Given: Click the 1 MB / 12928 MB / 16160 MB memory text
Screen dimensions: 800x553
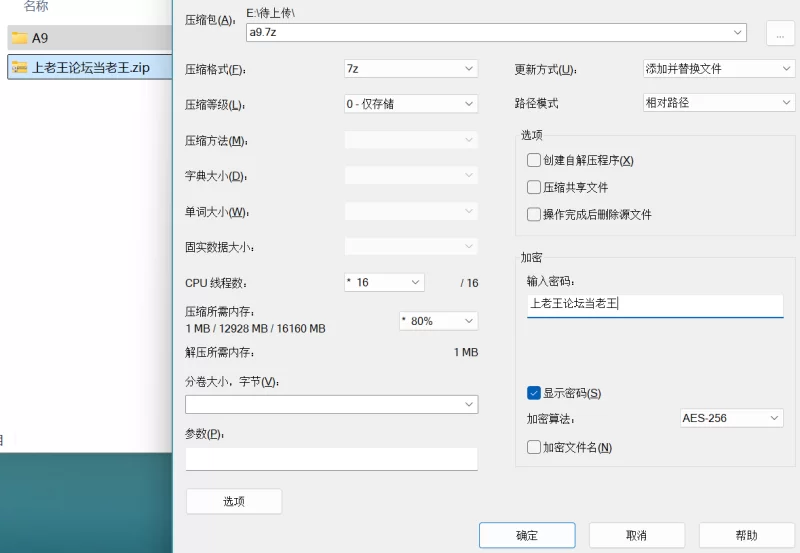Looking at the screenshot, I should [x=255, y=329].
